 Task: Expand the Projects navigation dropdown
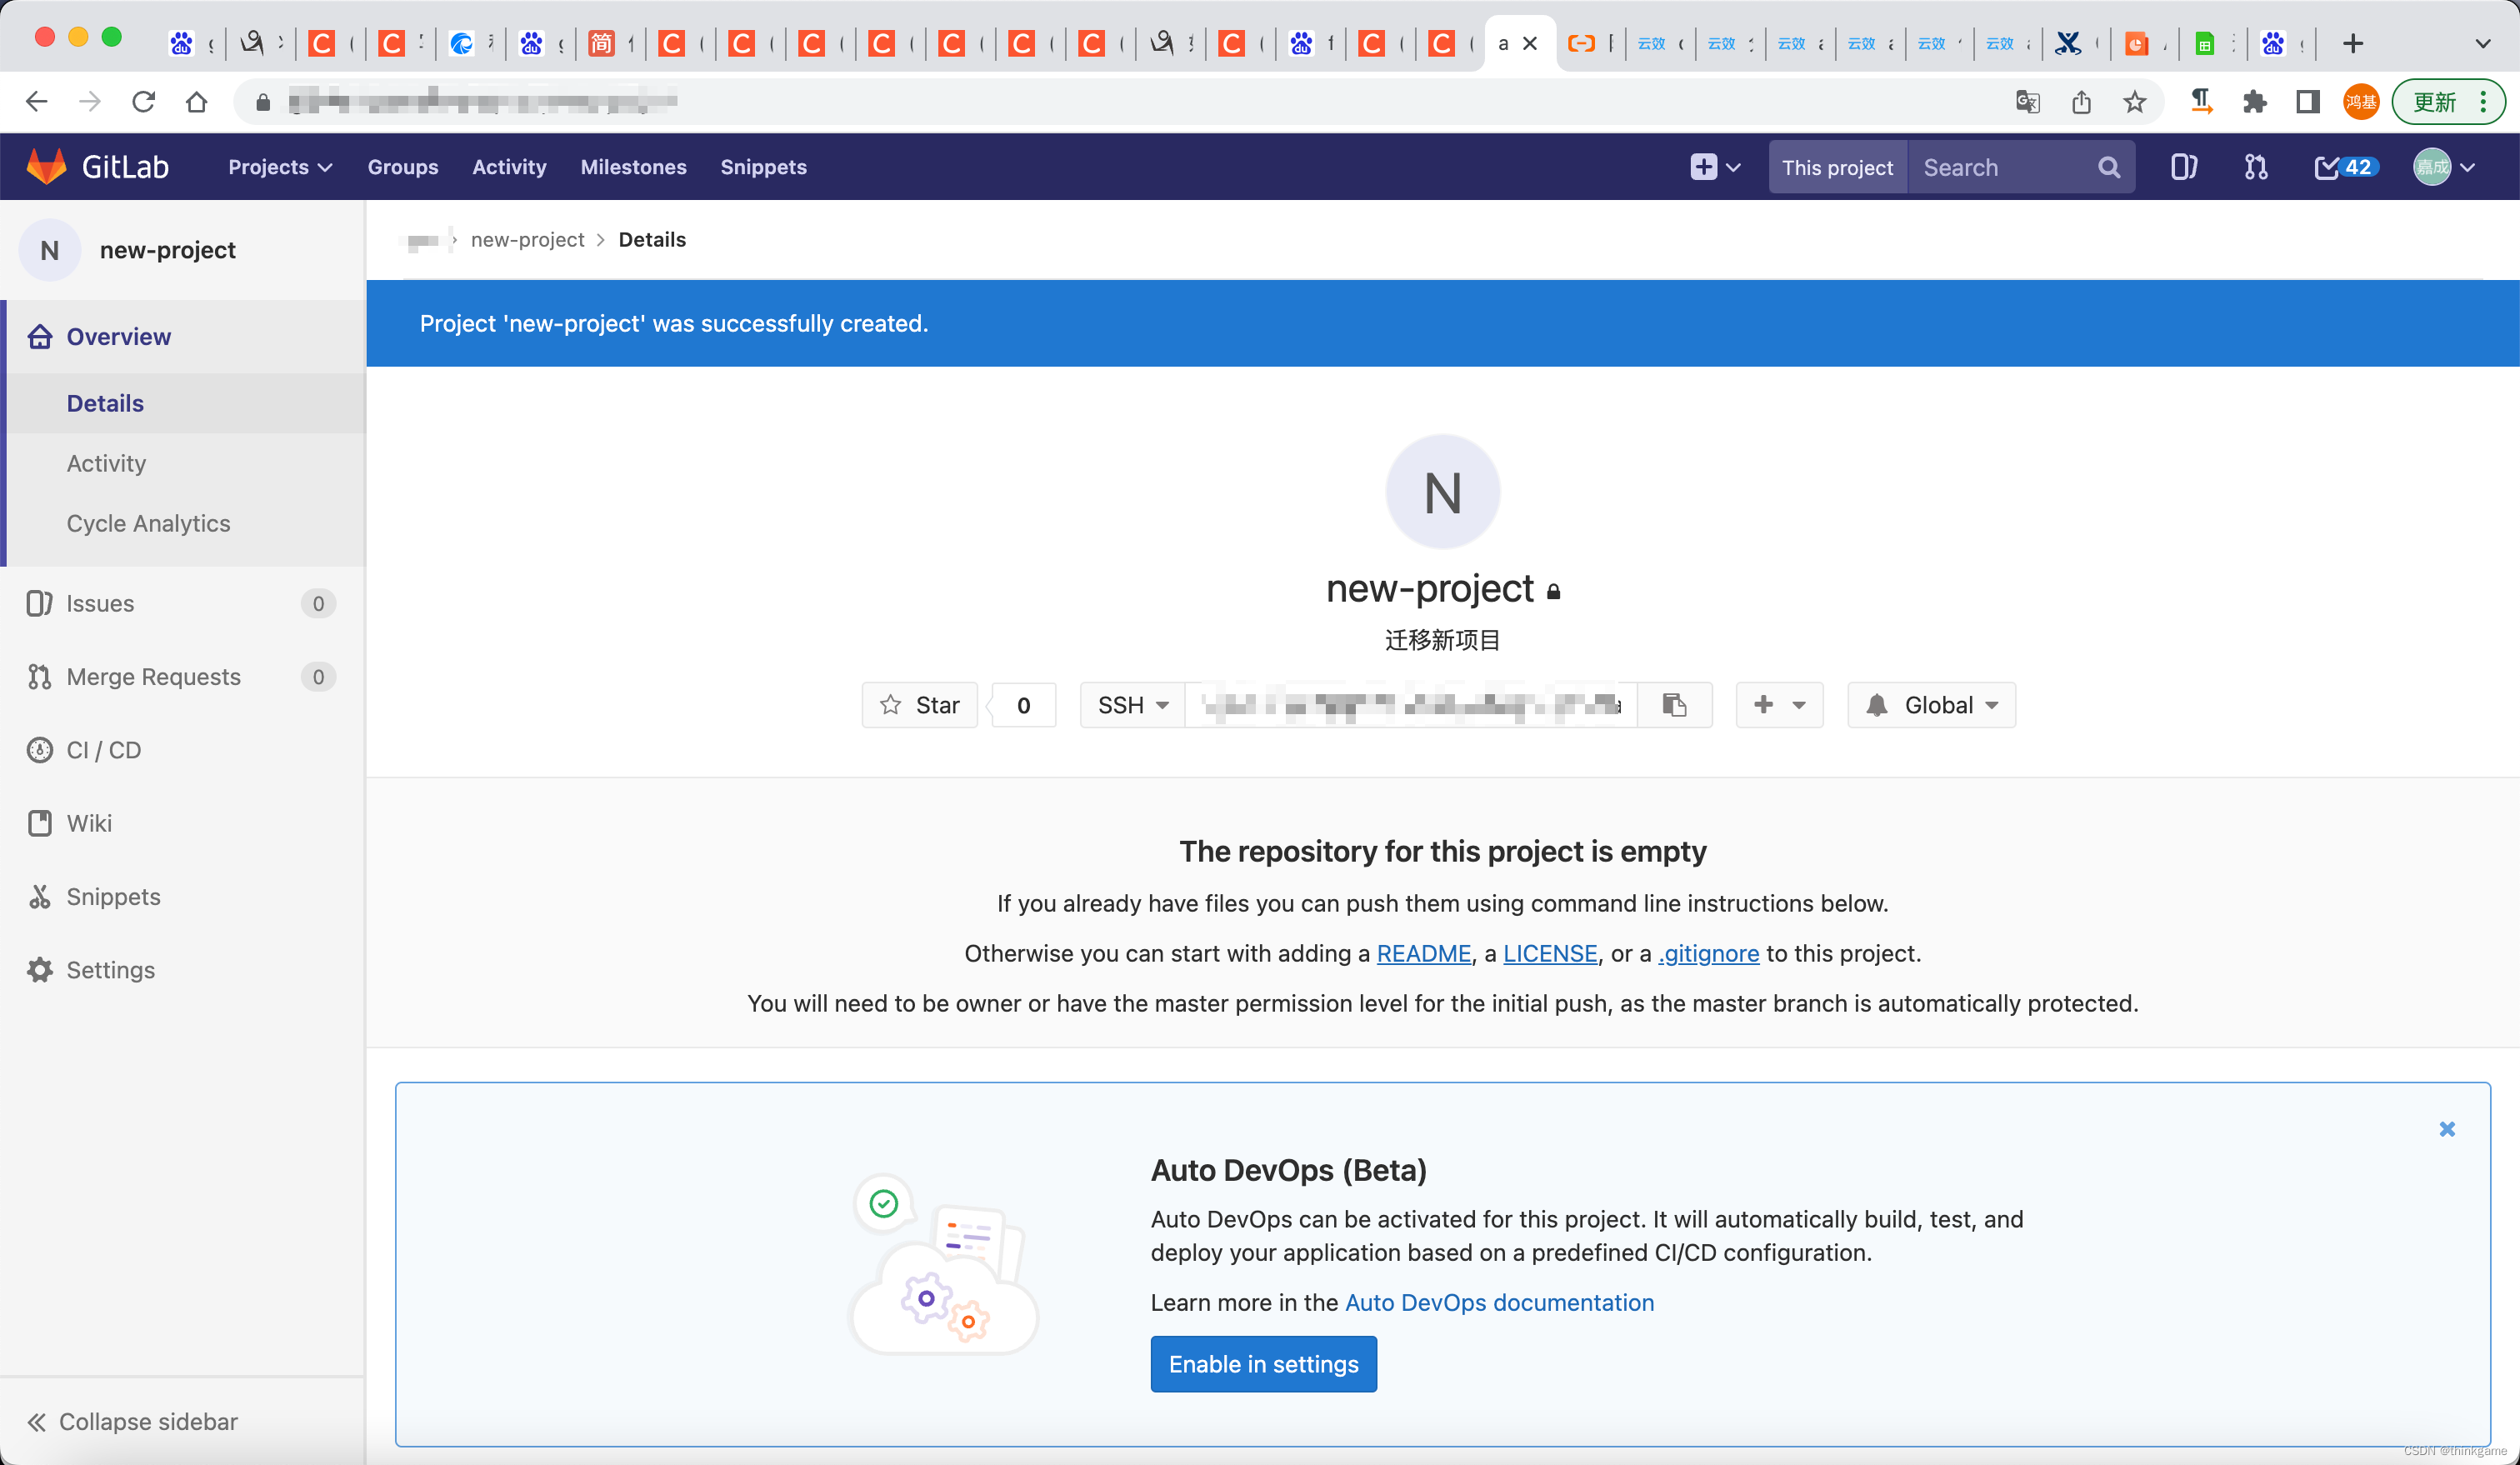click(279, 167)
